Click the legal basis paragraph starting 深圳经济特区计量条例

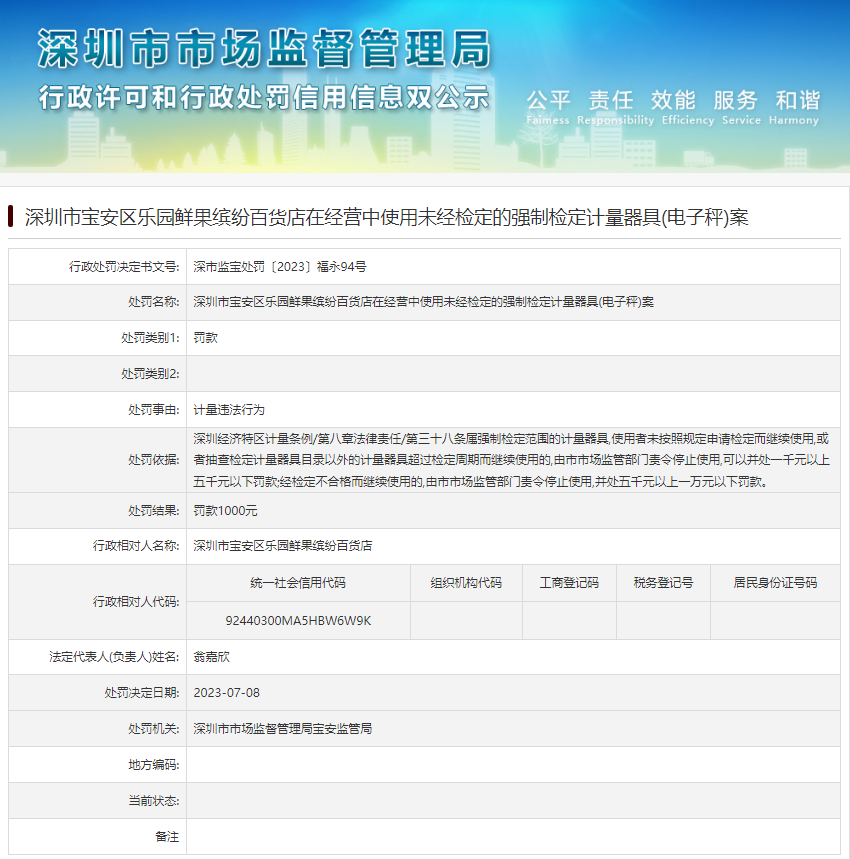[x=512, y=460]
